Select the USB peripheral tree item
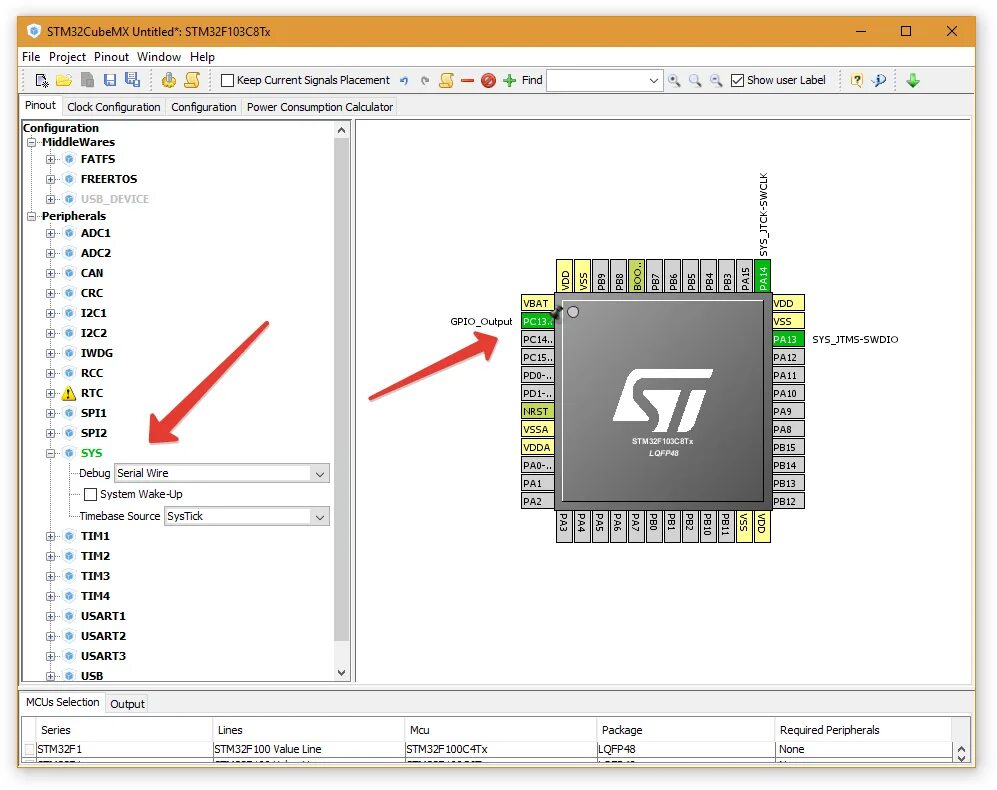 [92, 676]
